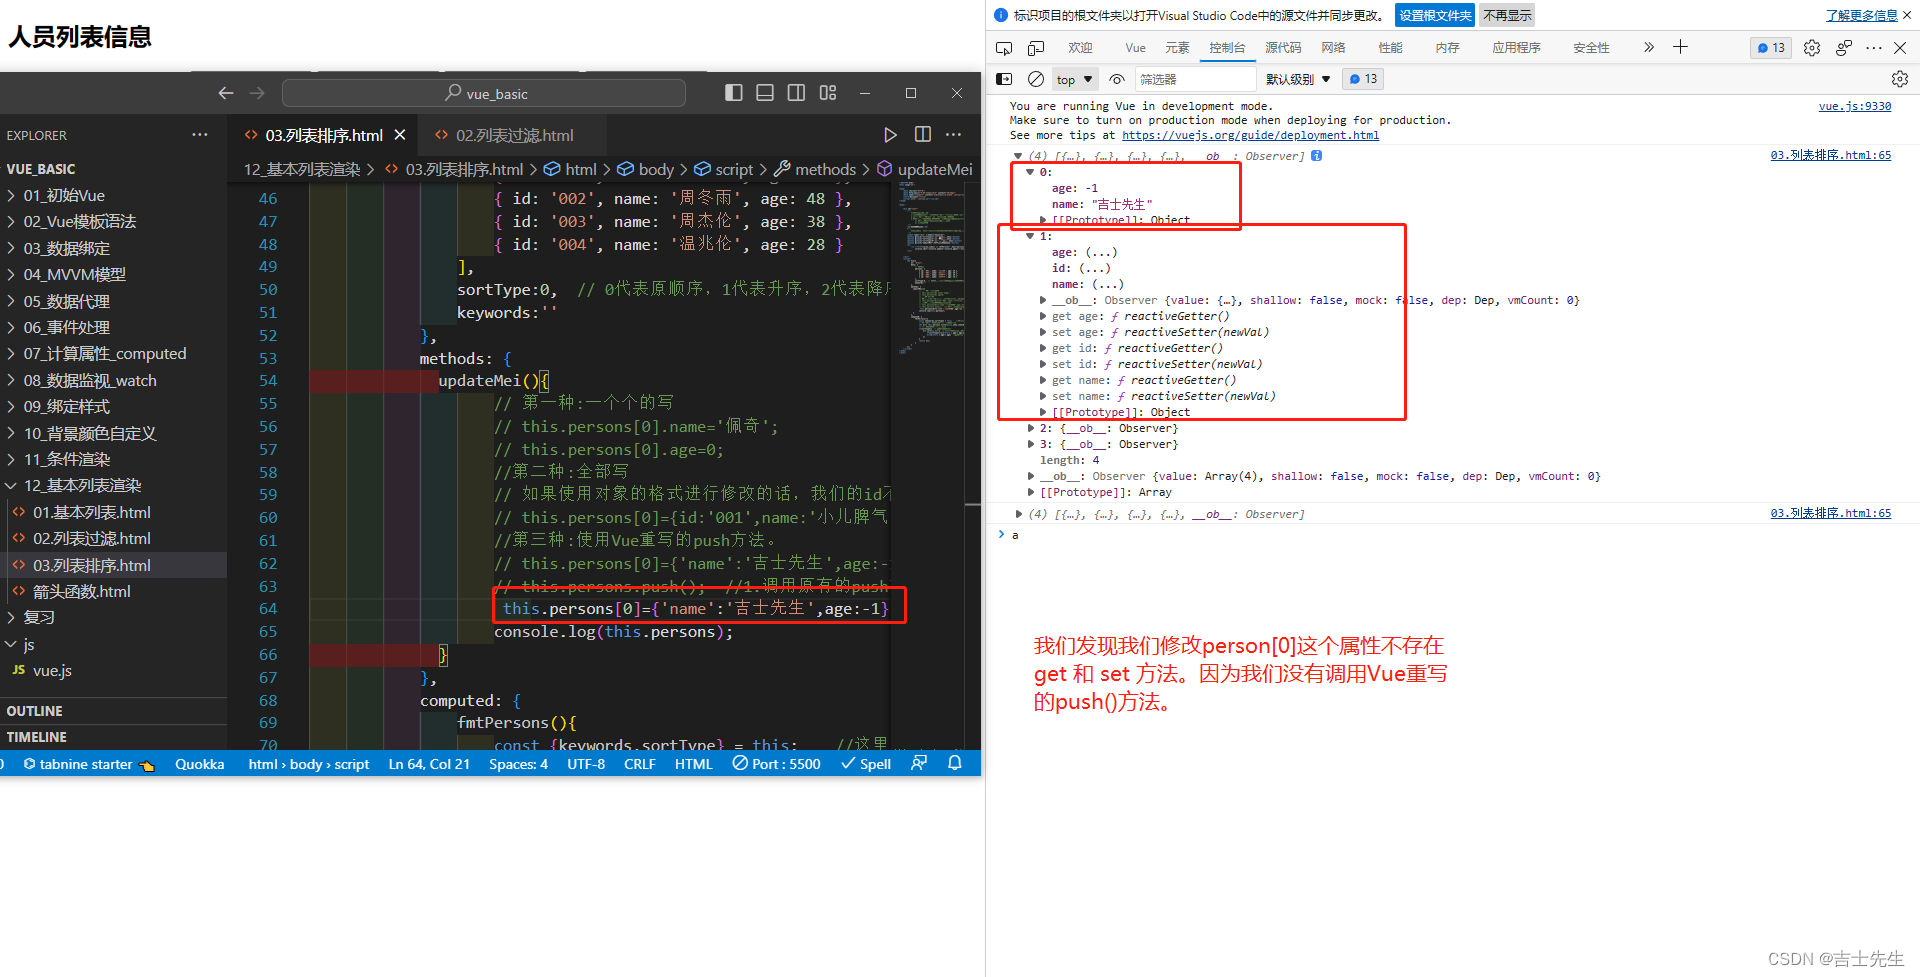Click the vue_basic command center search box
The image size is (1920, 977).
[x=484, y=93]
